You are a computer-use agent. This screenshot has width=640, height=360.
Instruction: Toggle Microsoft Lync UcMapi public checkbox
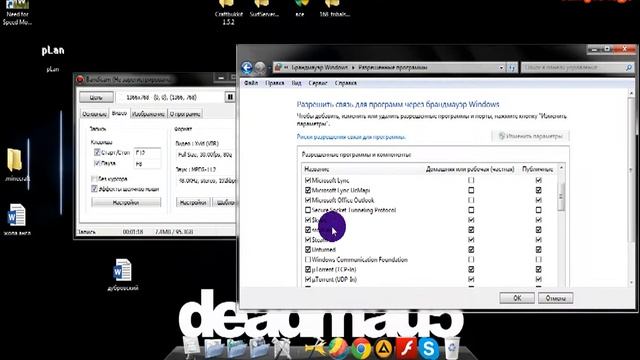[538, 190]
